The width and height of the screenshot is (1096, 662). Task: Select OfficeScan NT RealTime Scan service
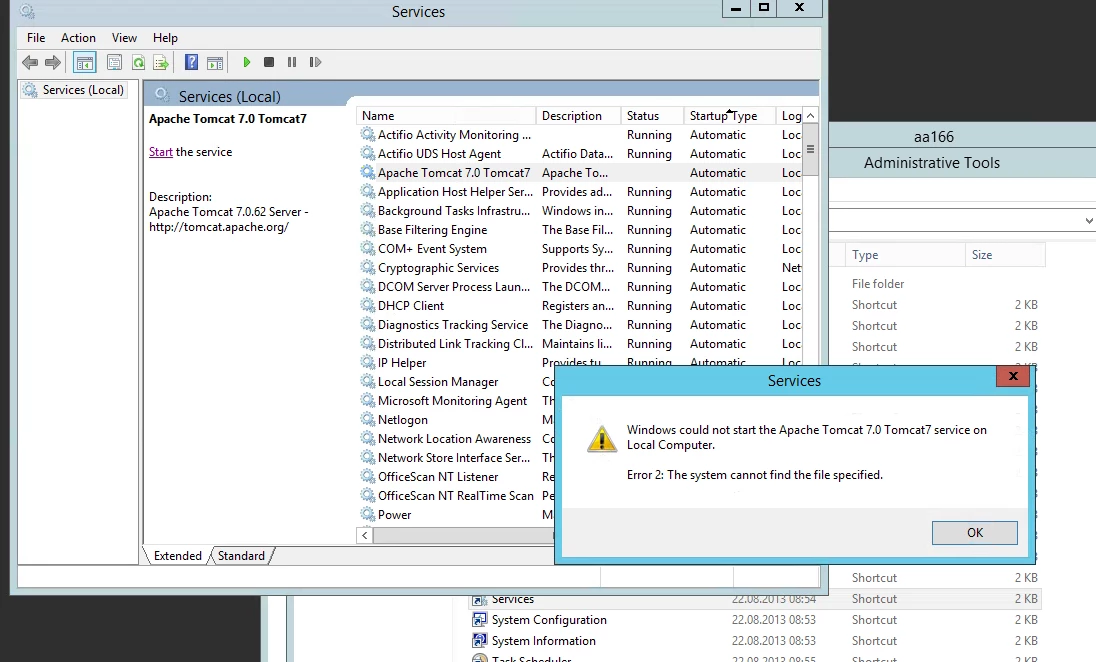(x=456, y=496)
